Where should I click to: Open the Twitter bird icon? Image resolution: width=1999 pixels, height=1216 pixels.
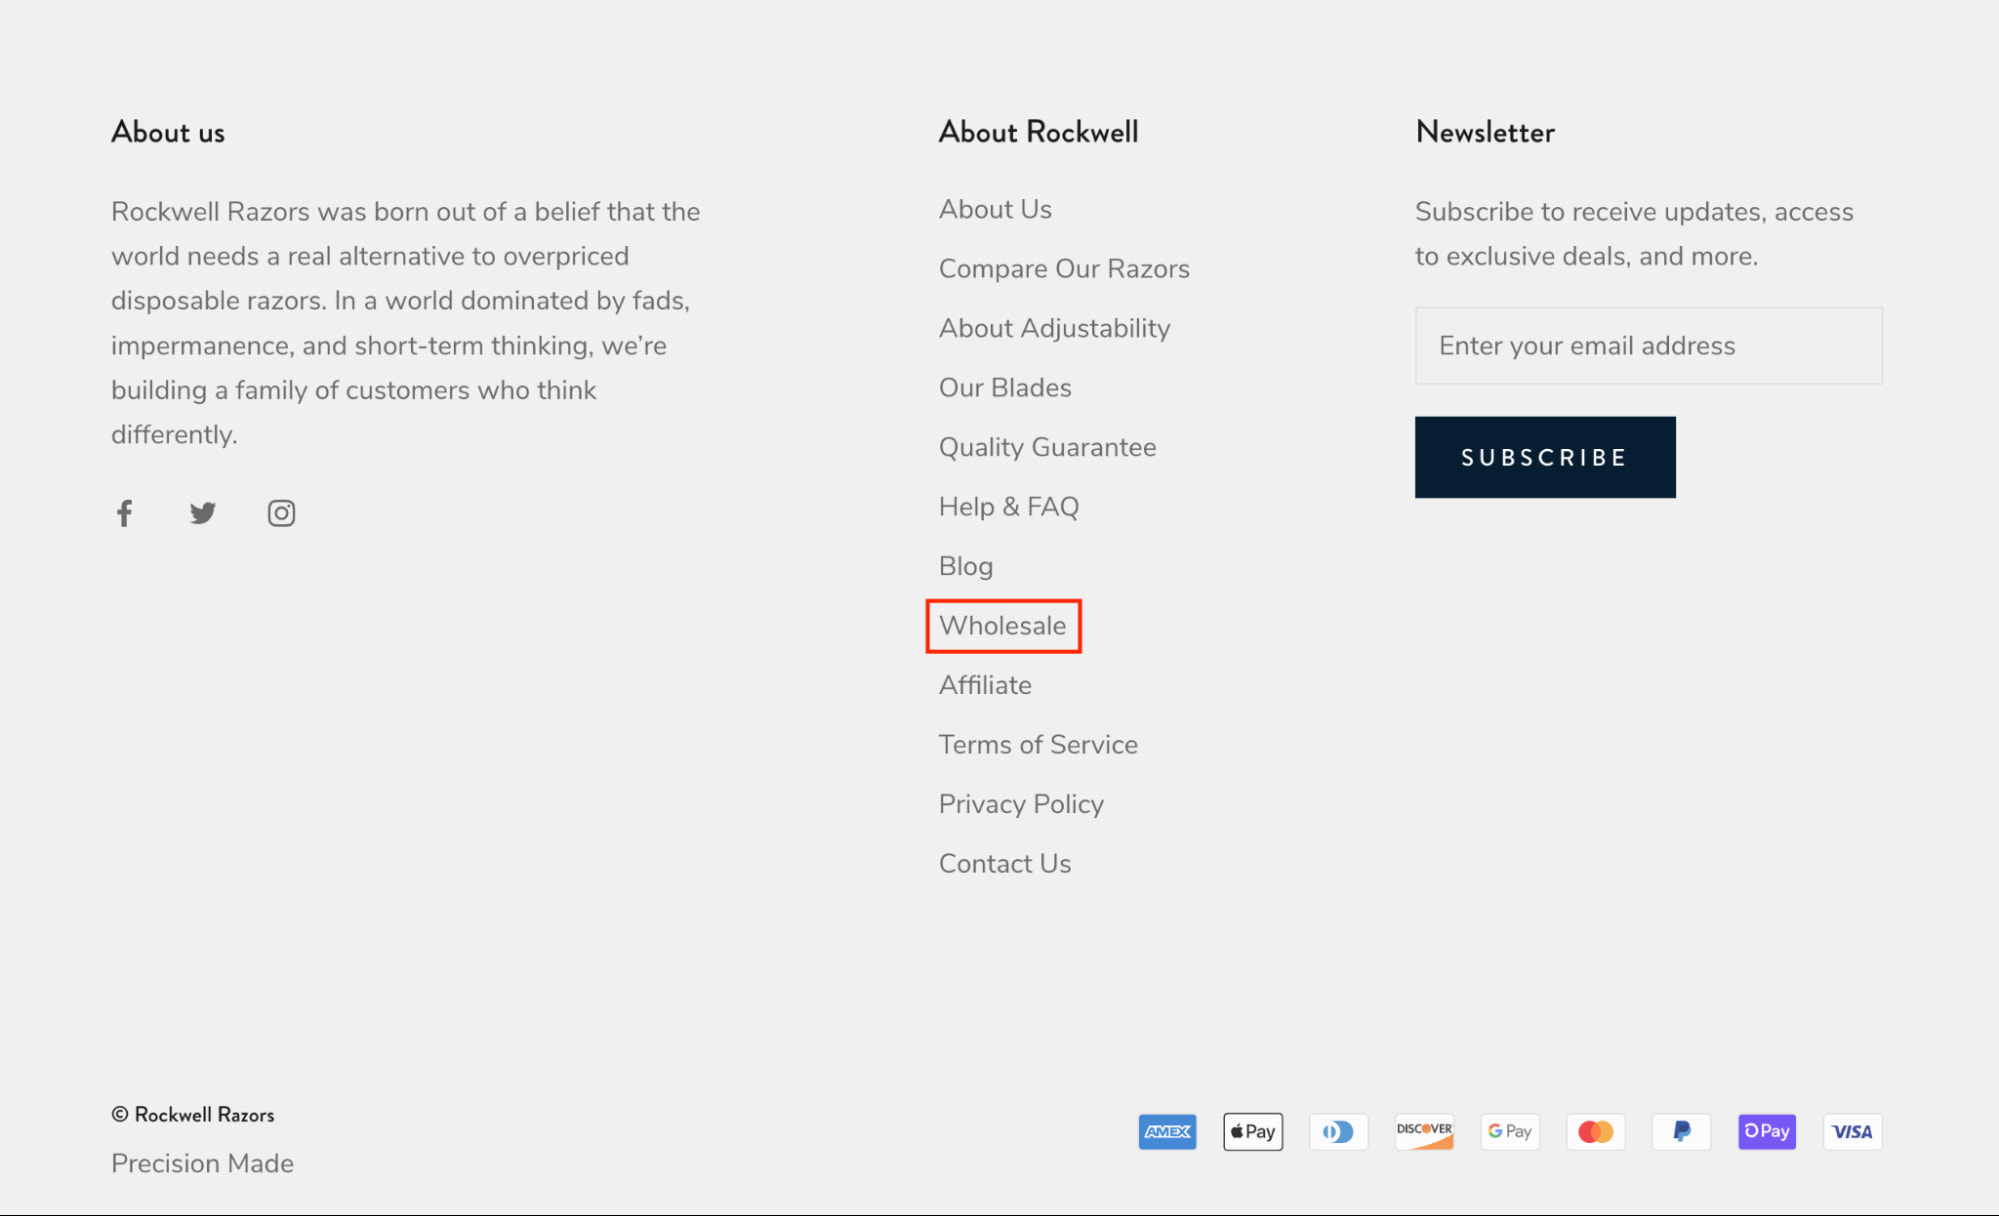(203, 513)
